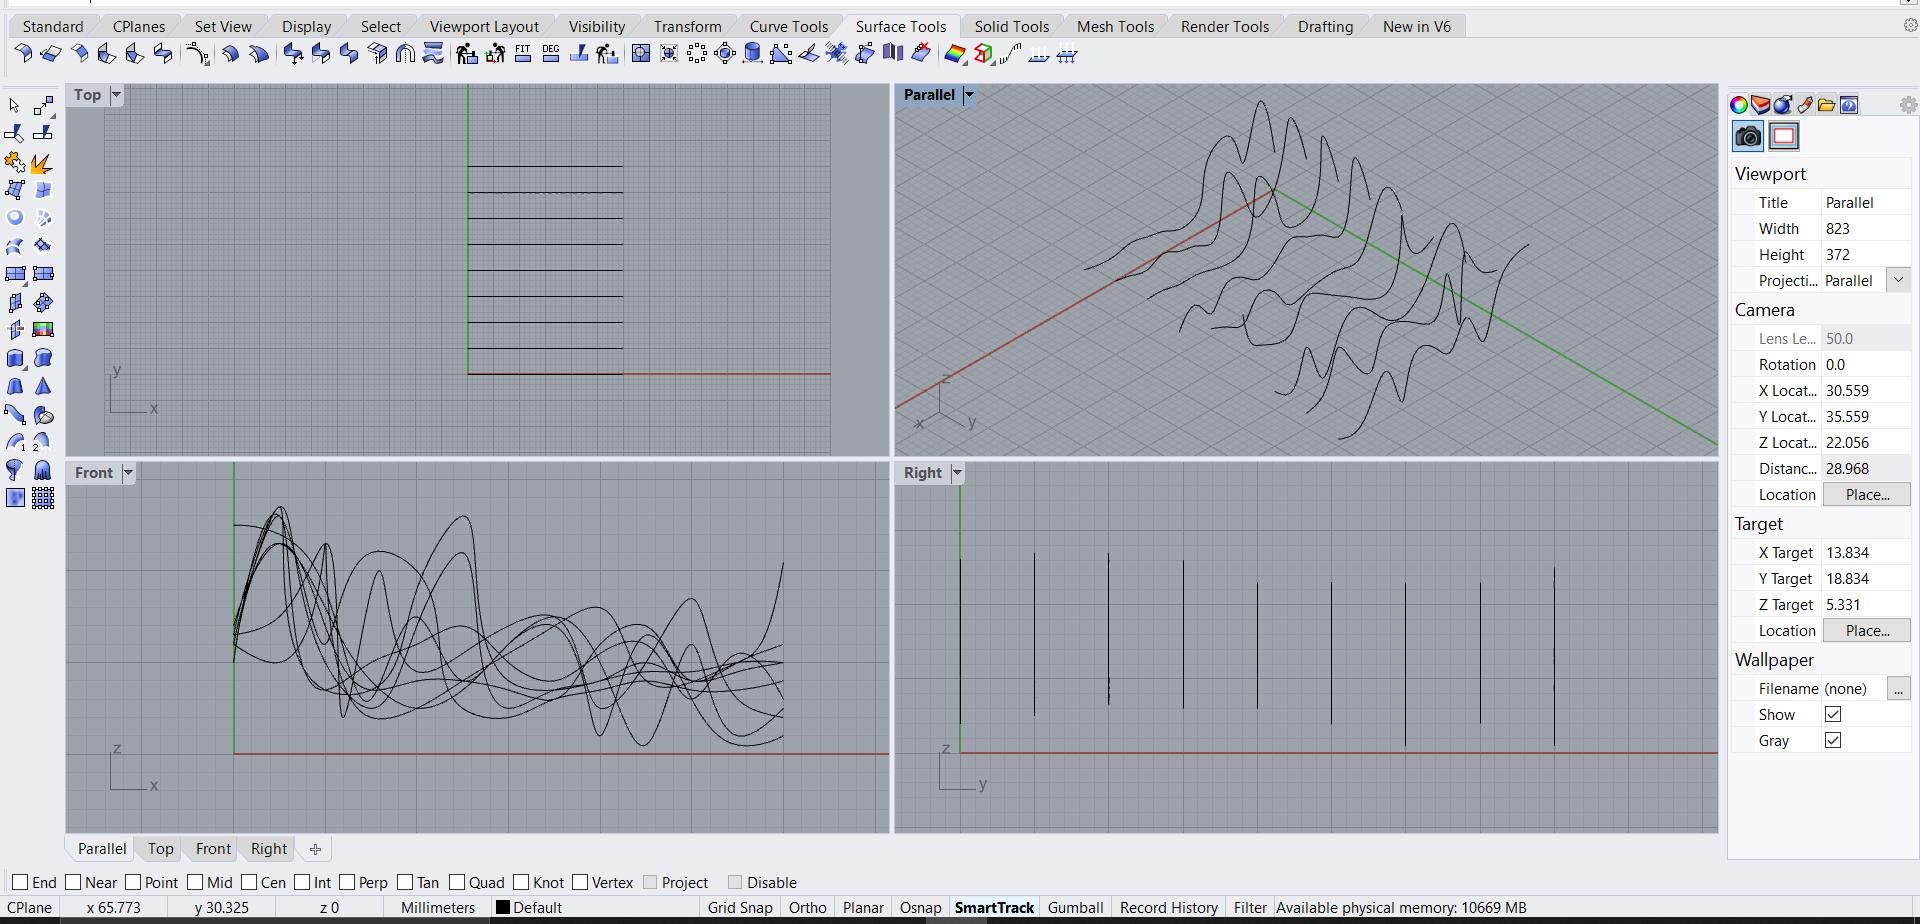Screen dimensions: 1920x924
Task: Click the wallpaper filename browse button
Action: 1897,688
